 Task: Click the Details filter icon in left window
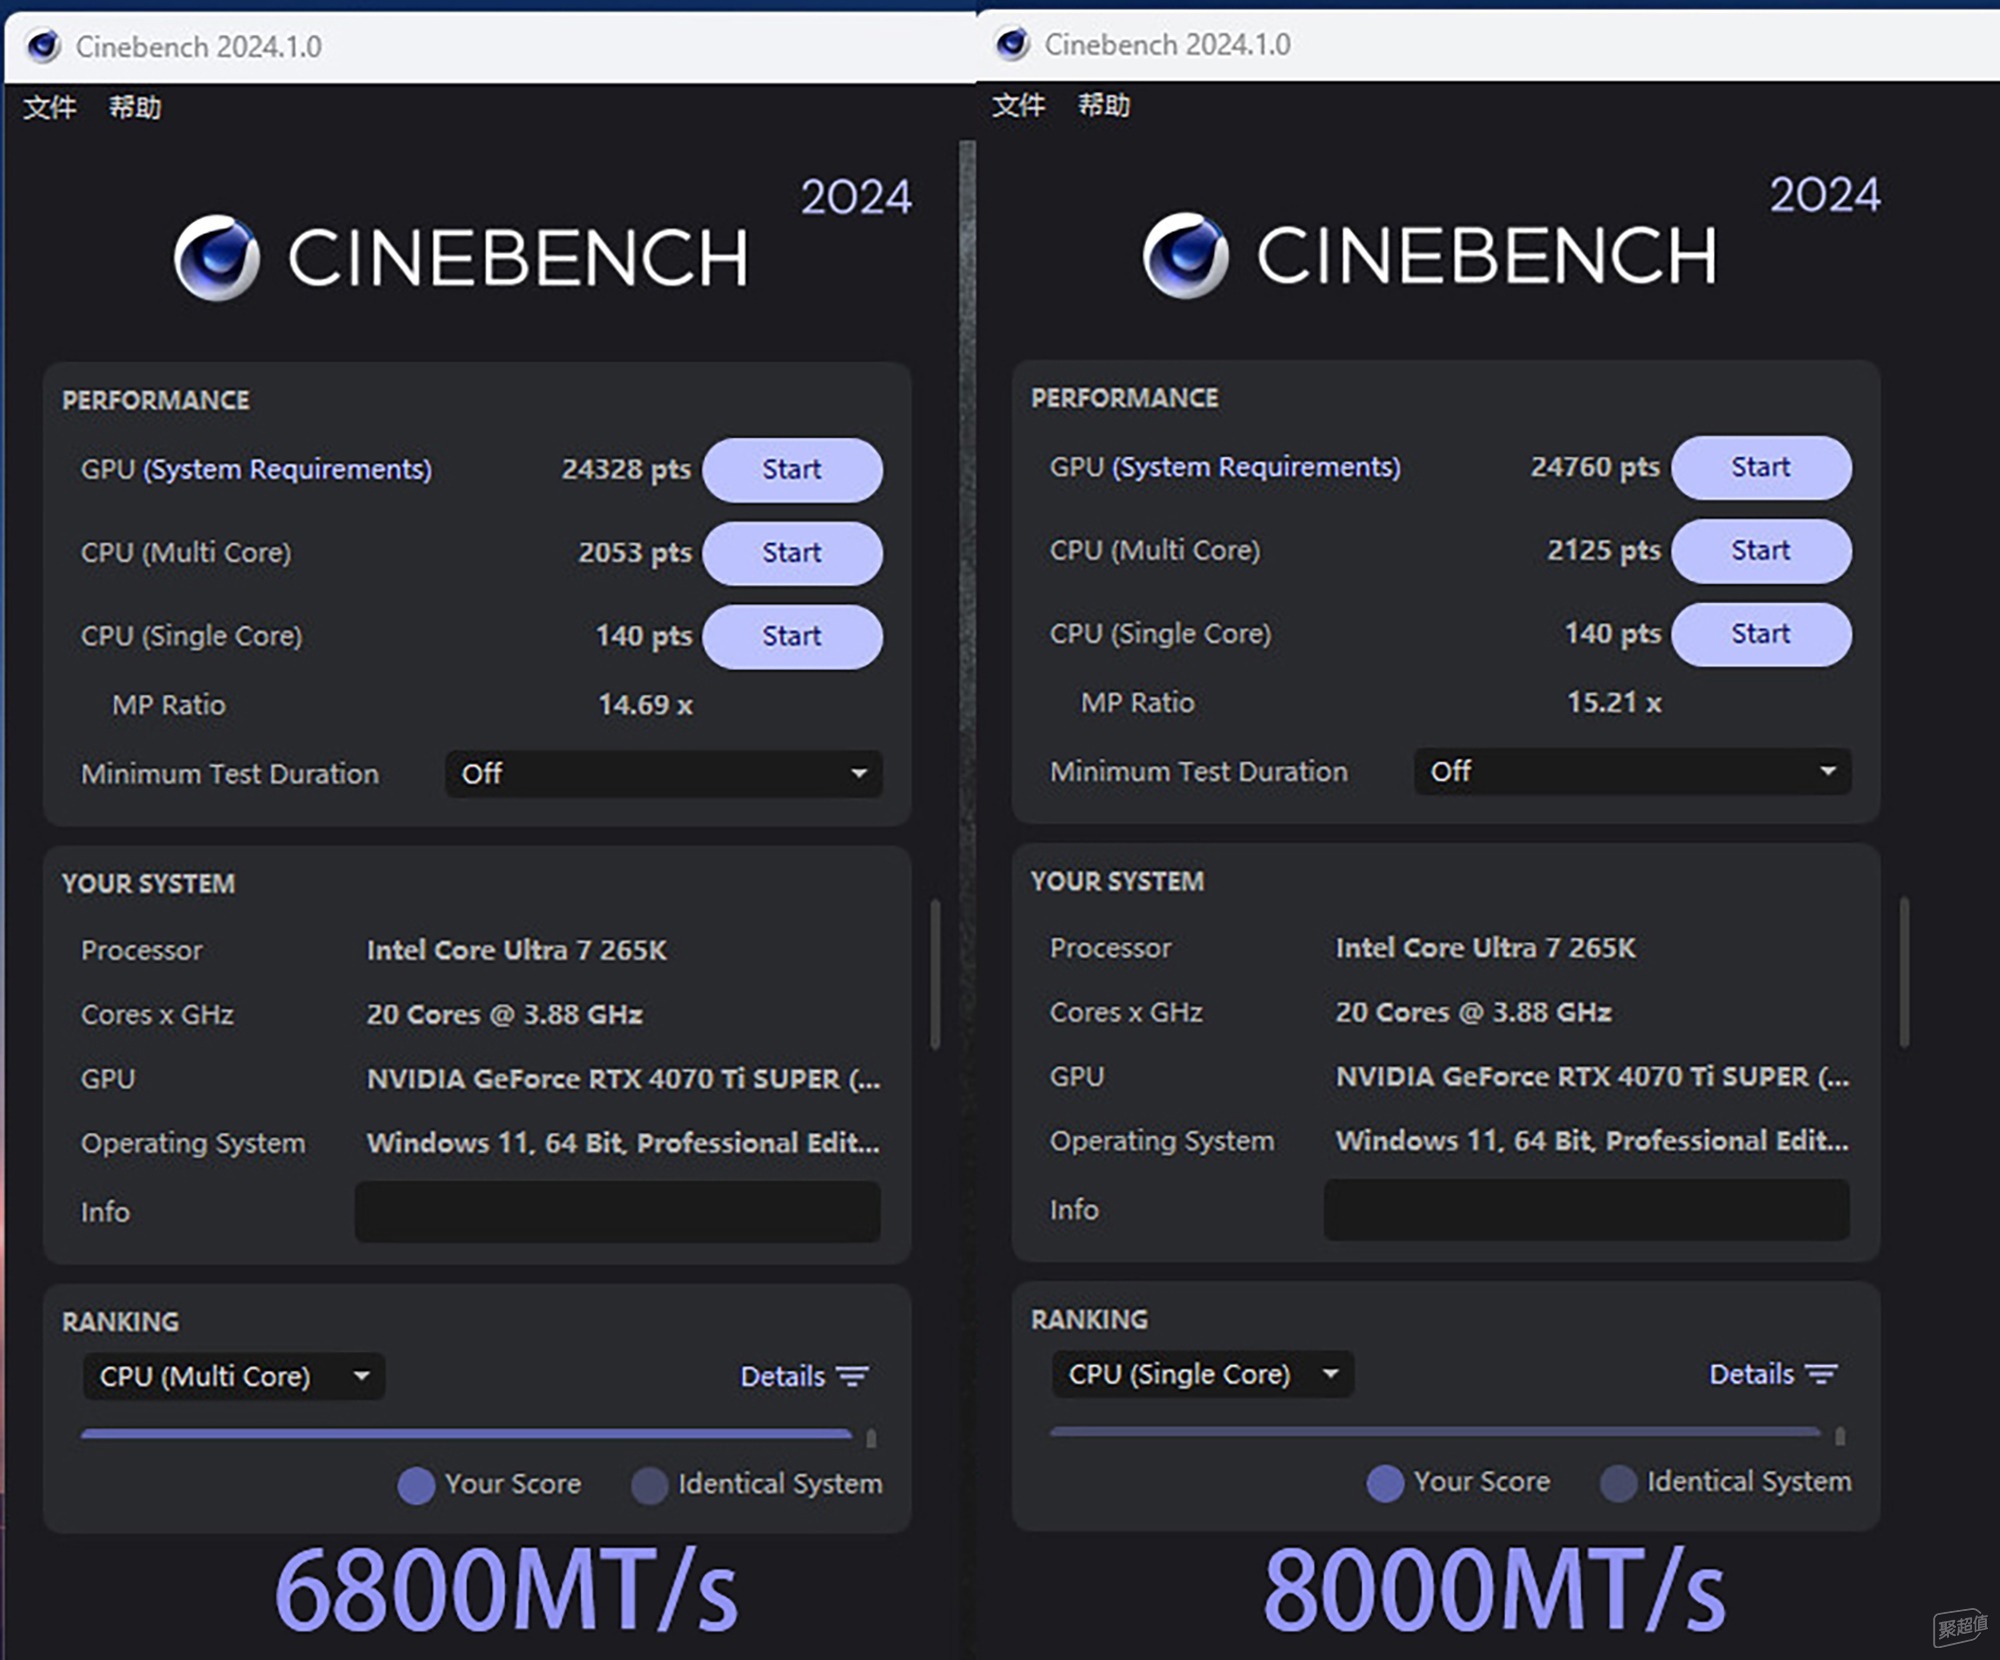(x=853, y=1377)
